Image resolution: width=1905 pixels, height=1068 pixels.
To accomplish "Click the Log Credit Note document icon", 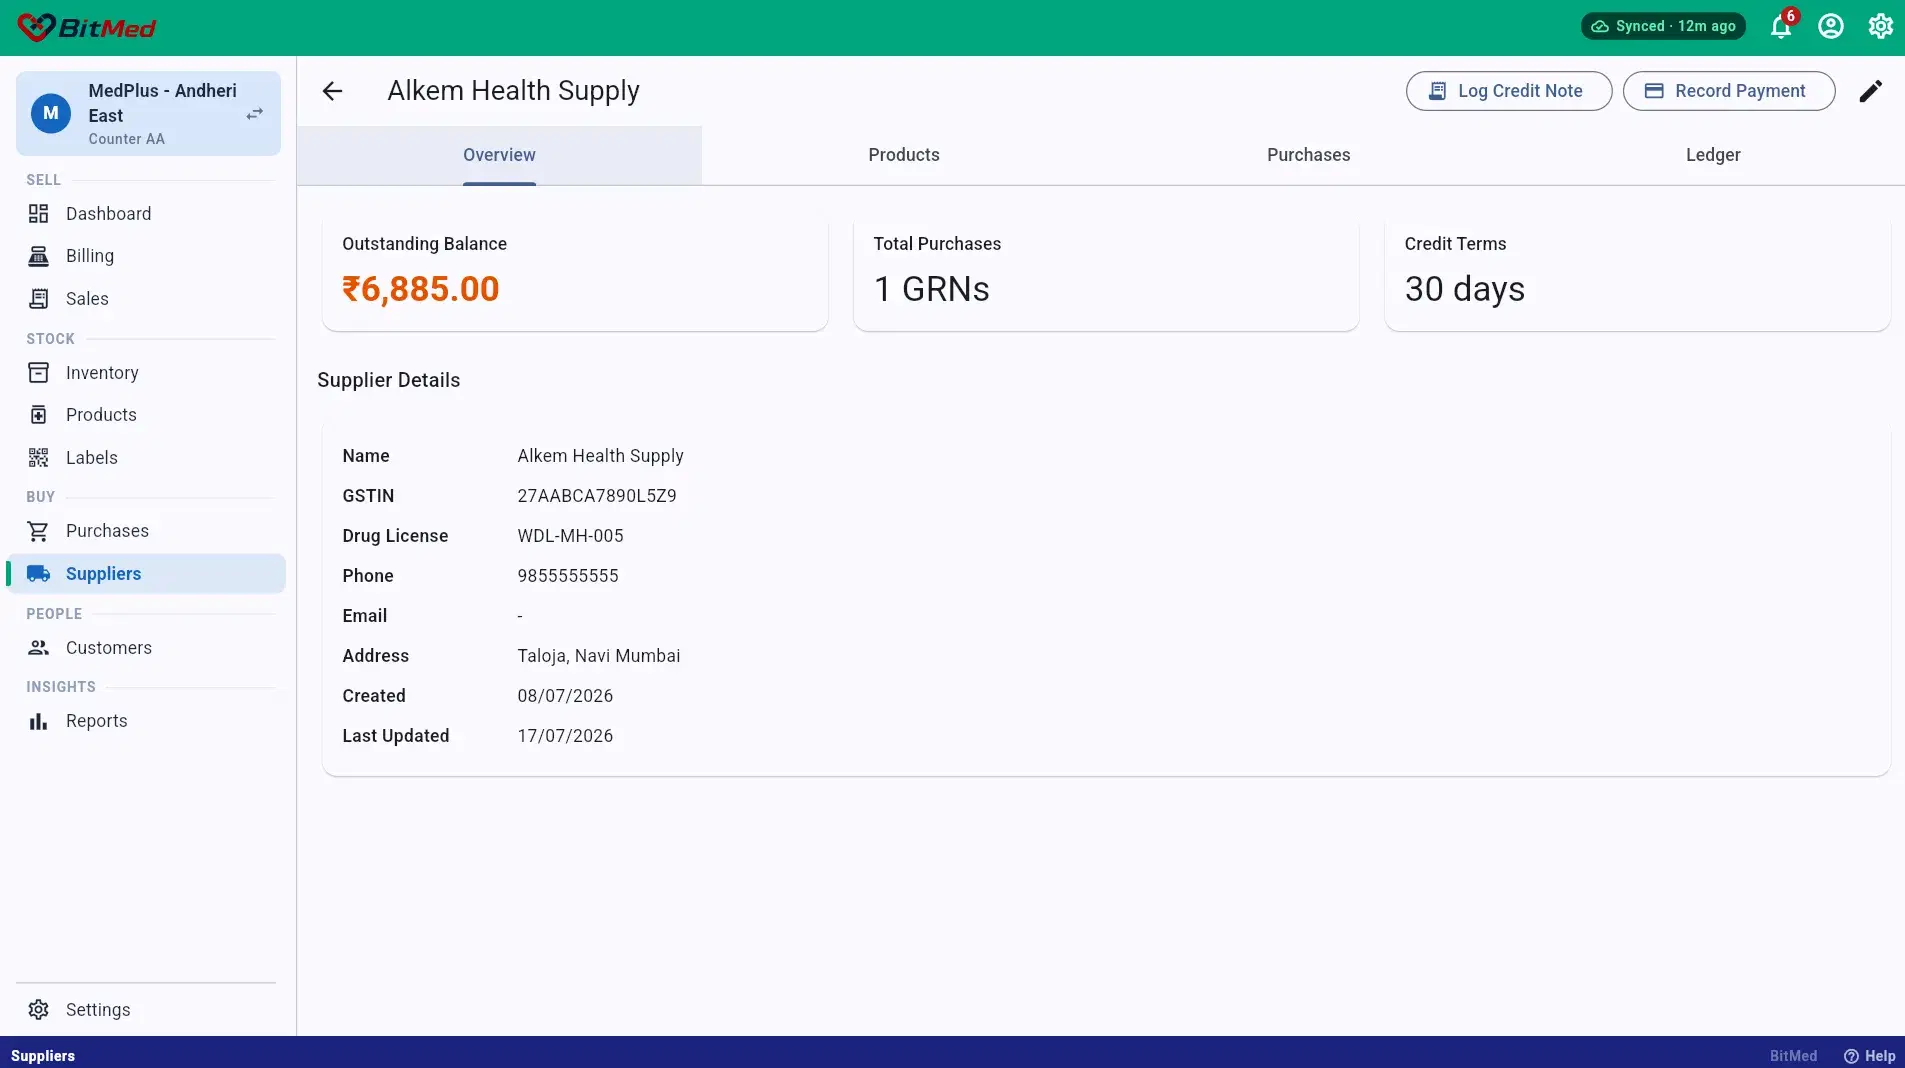I will (1437, 91).
